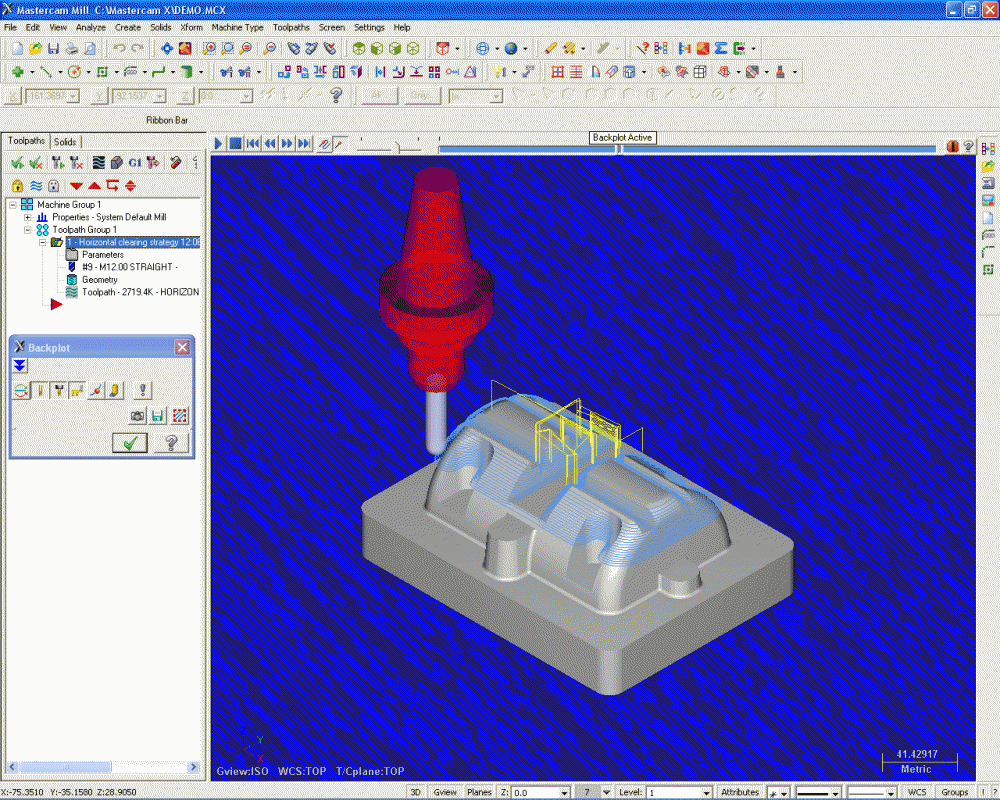Open the color number 7 dropdown
This screenshot has width=1000, height=800.
coord(607,792)
